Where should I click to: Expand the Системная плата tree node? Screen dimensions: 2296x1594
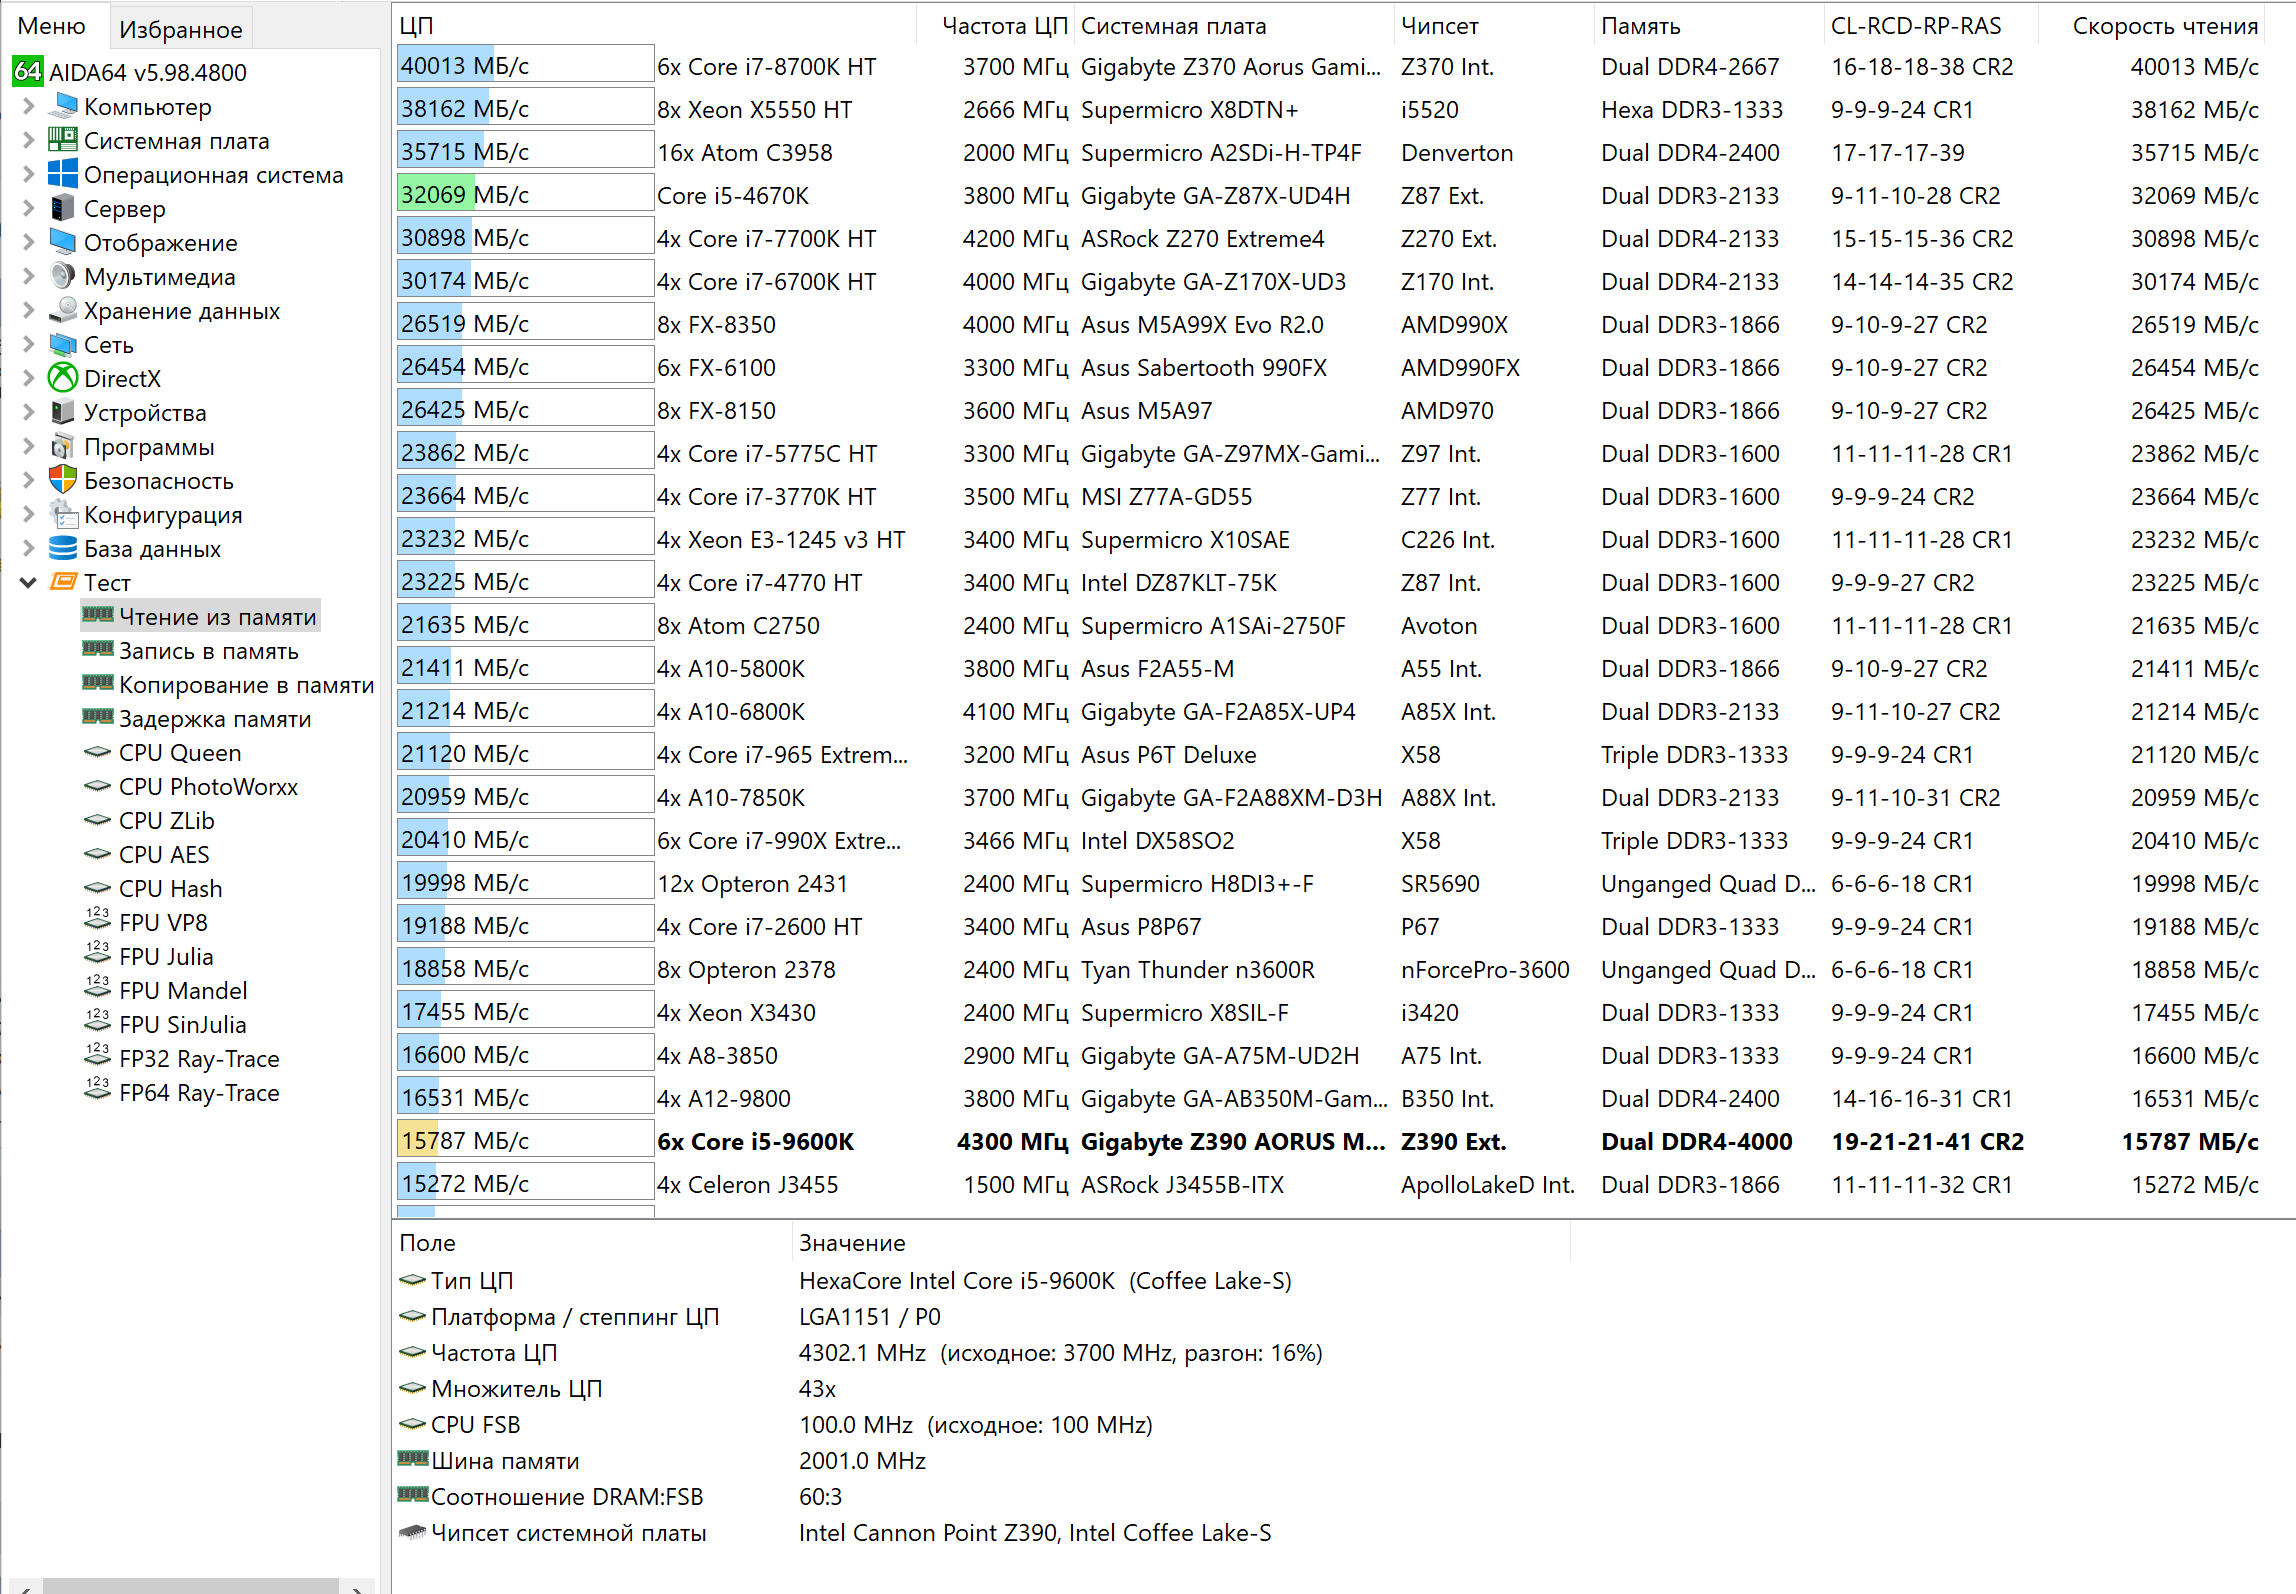pos(28,141)
